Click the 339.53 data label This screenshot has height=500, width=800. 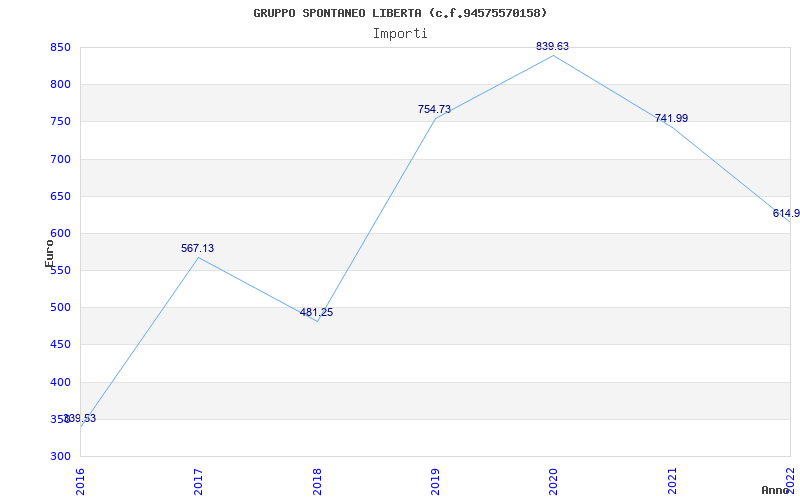tap(80, 418)
